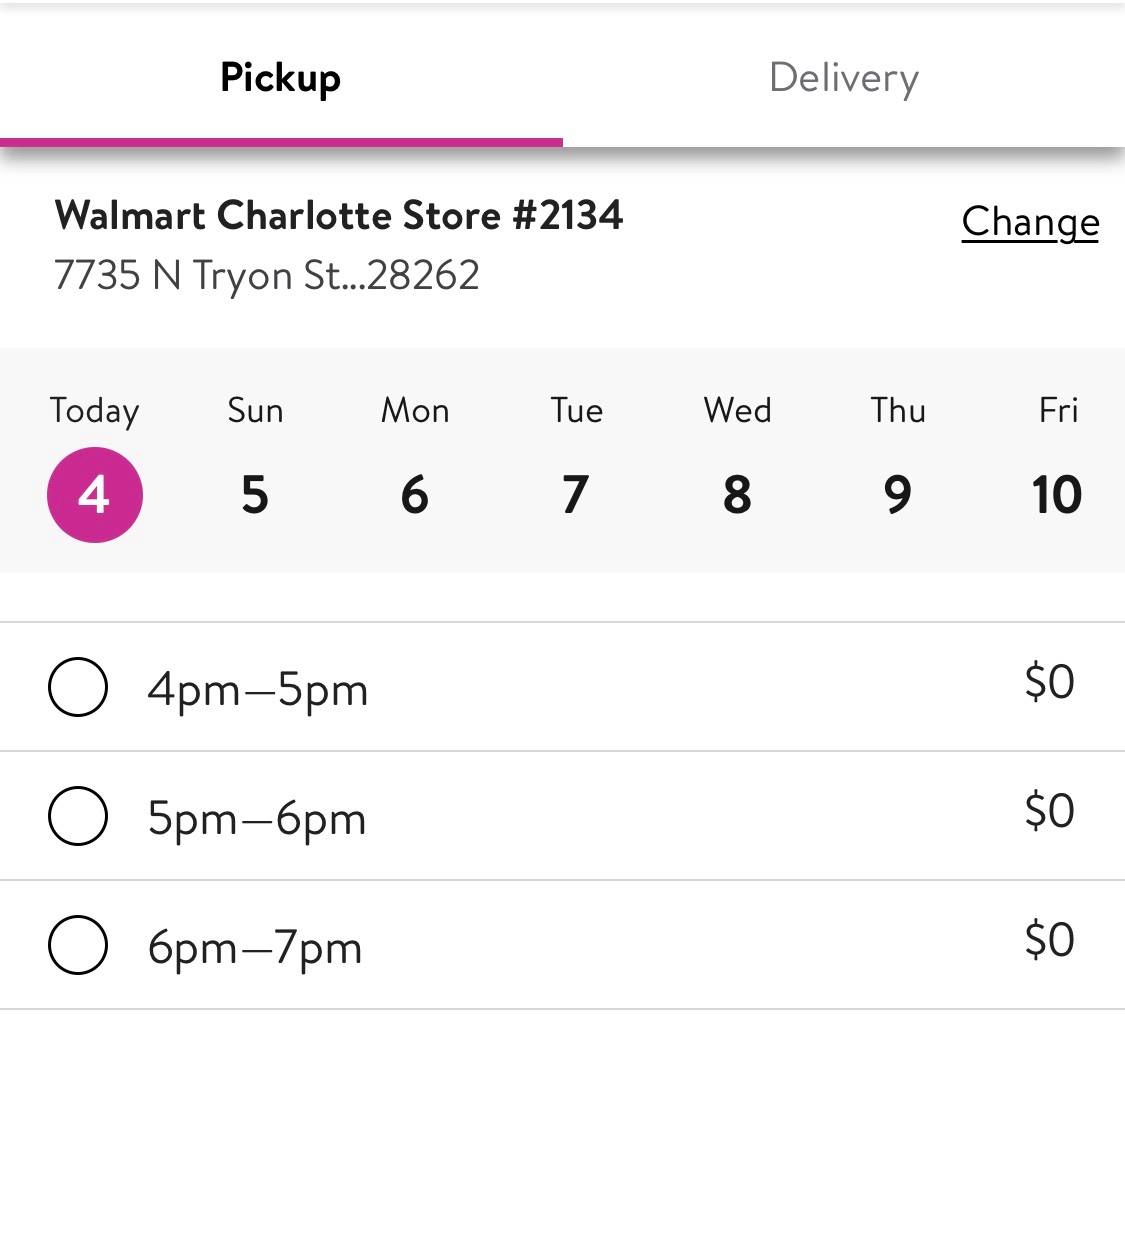Select Today the 4th date circle
The height and width of the screenshot is (1241, 1125).
[95, 494]
